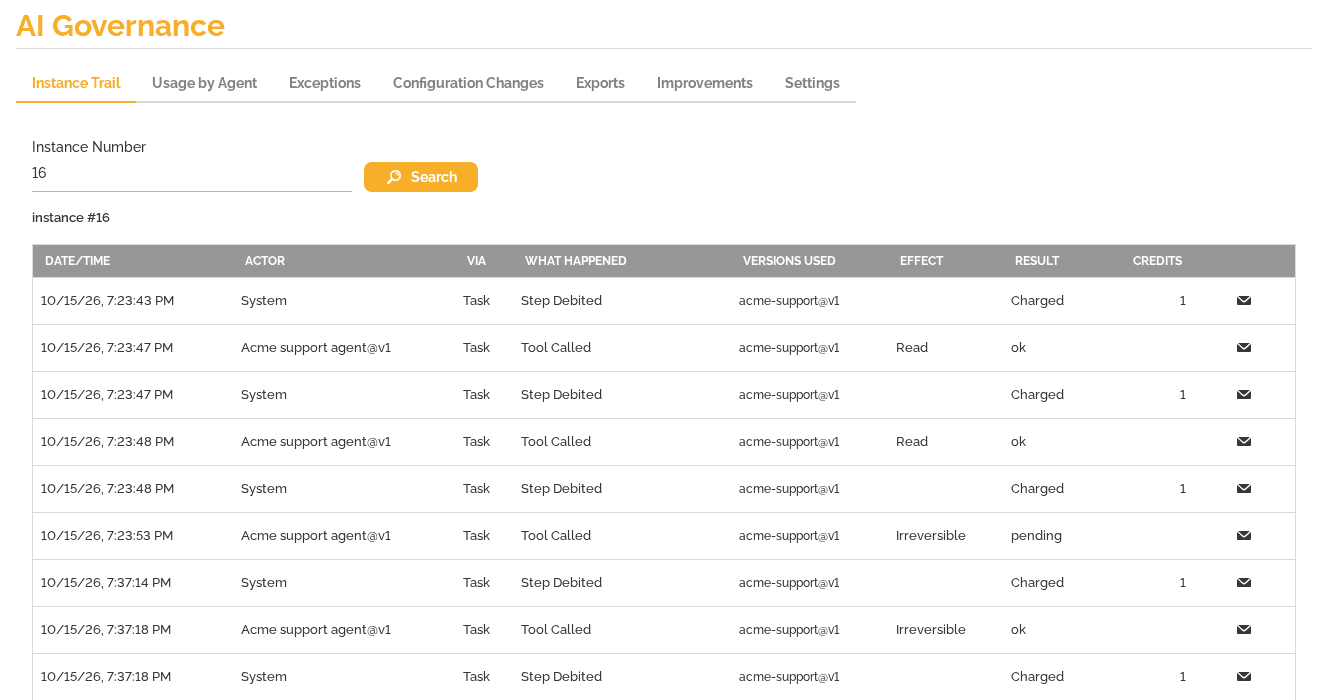The height and width of the screenshot is (700, 1320).
Task: Click Search label on the orange button
Action: coord(434,177)
